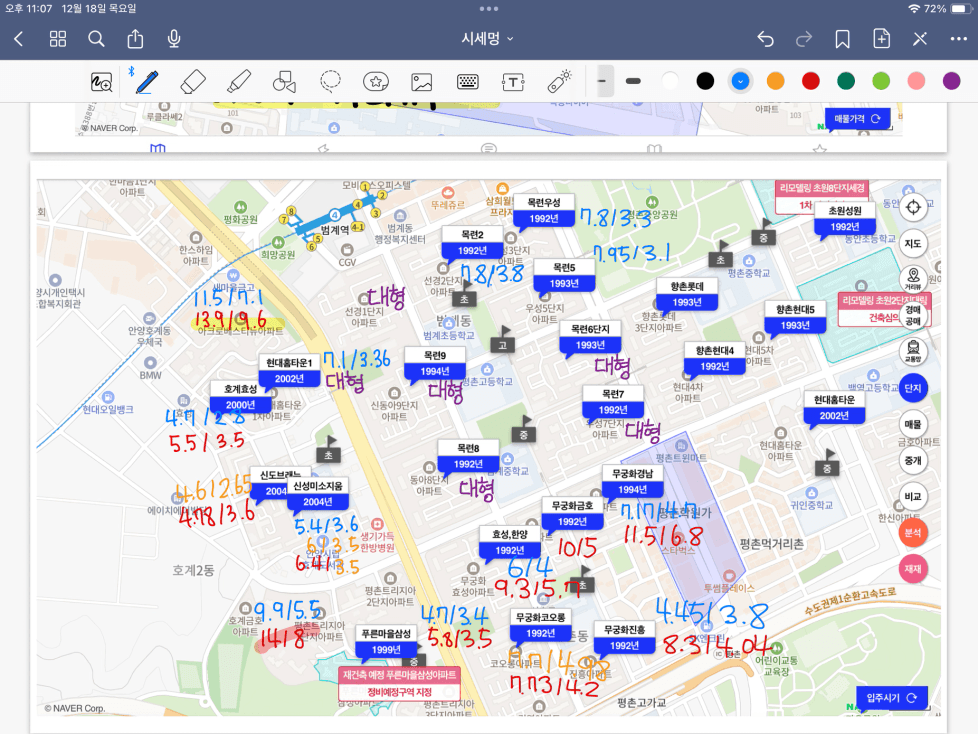The height and width of the screenshot is (734, 978).
Task: Open the share and export menu
Action: point(135,39)
